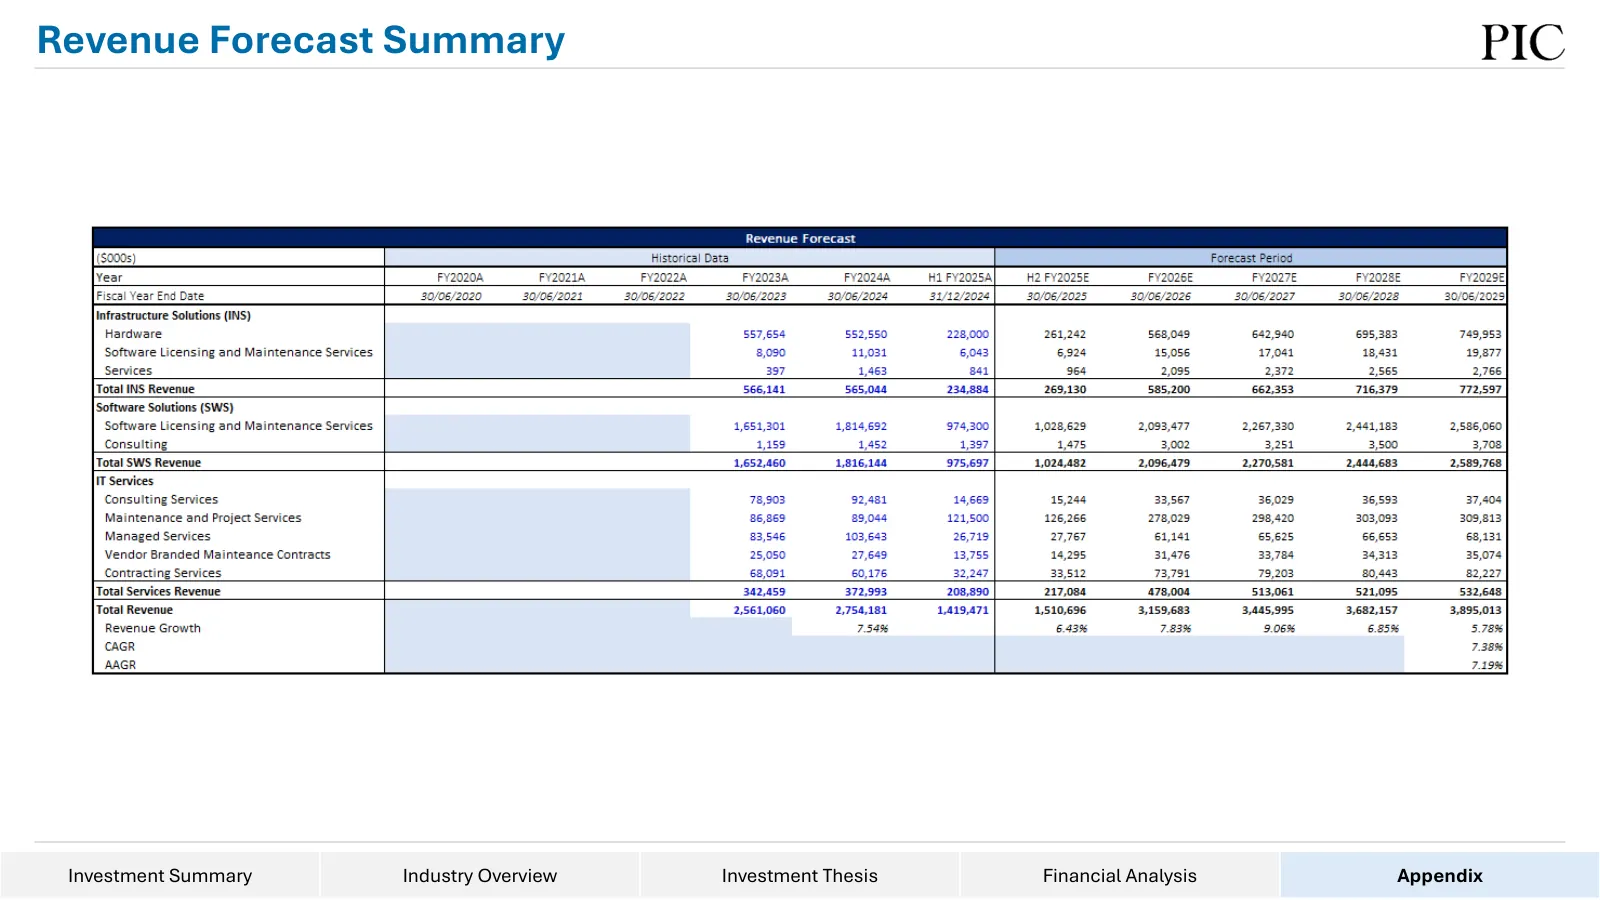Click CAGR value 7.38%
Image resolution: width=1600 pixels, height=900 pixels.
pyautogui.click(x=1487, y=647)
